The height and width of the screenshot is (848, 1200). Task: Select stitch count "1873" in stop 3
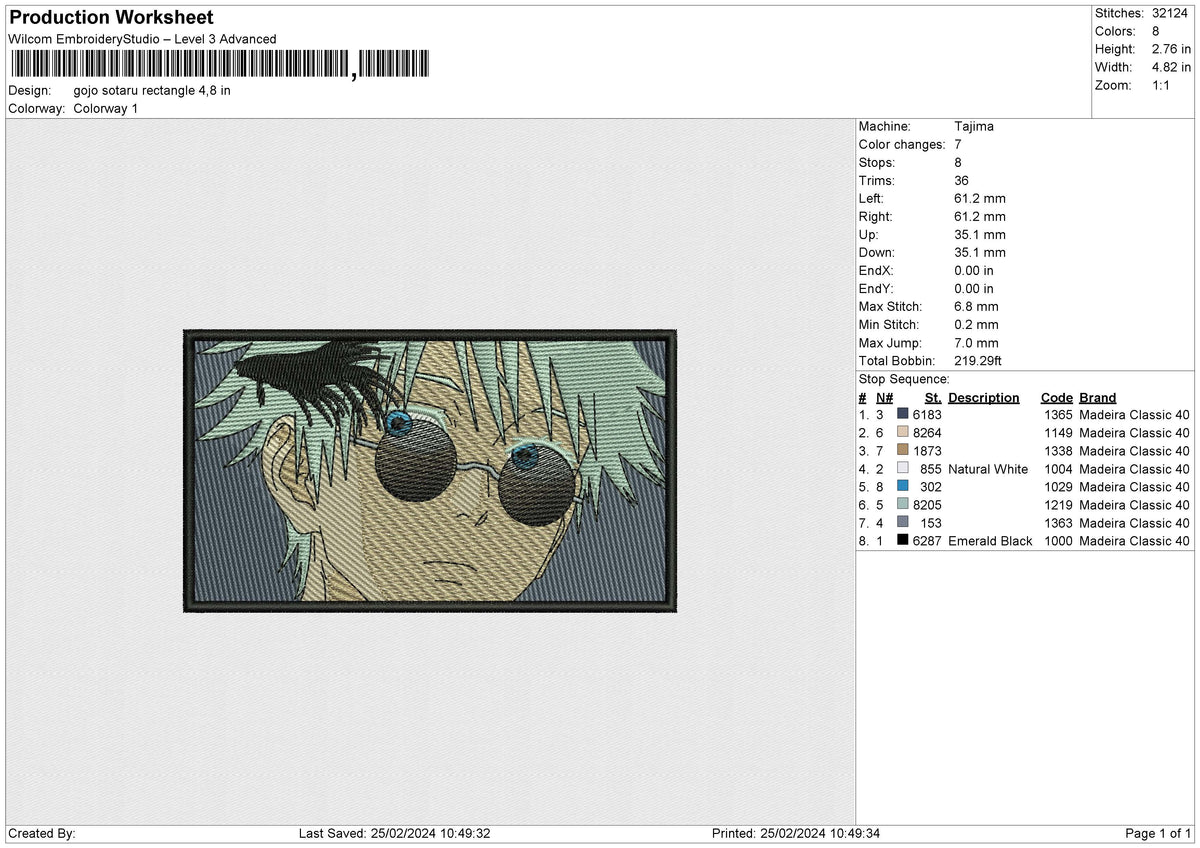[927, 451]
